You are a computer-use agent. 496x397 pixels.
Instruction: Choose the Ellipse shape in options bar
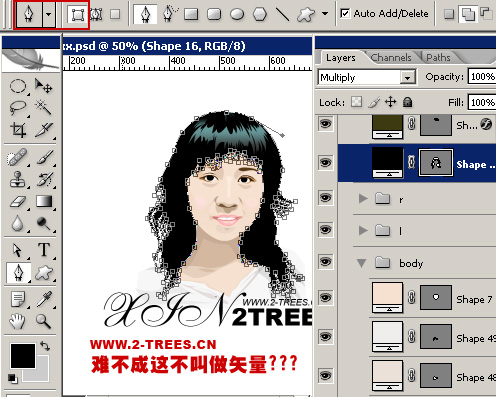237,14
